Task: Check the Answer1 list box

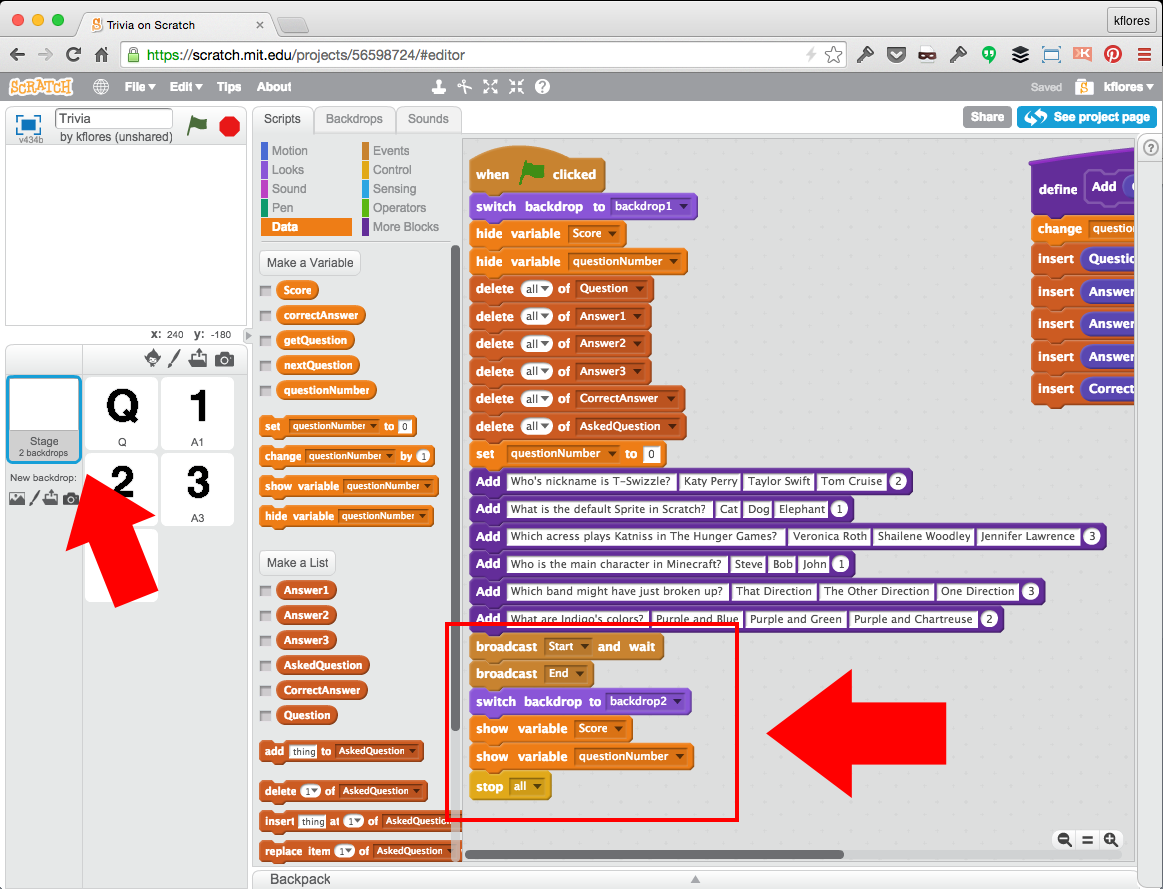Action: pos(266,591)
